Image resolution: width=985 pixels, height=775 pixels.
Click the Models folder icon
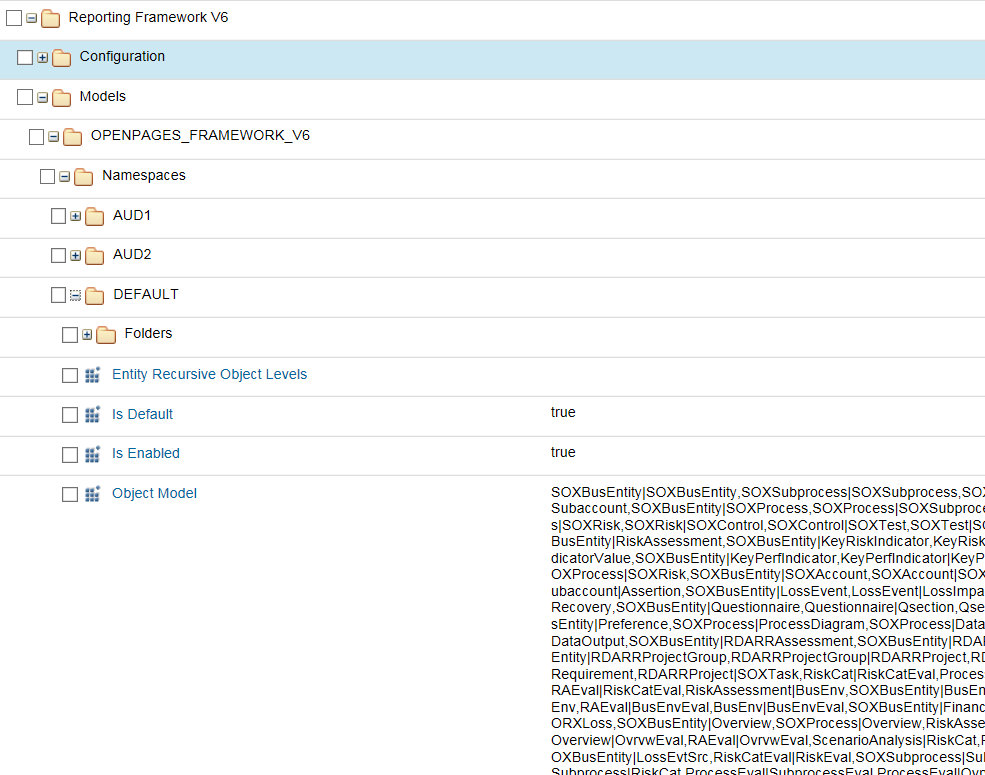click(x=62, y=97)
